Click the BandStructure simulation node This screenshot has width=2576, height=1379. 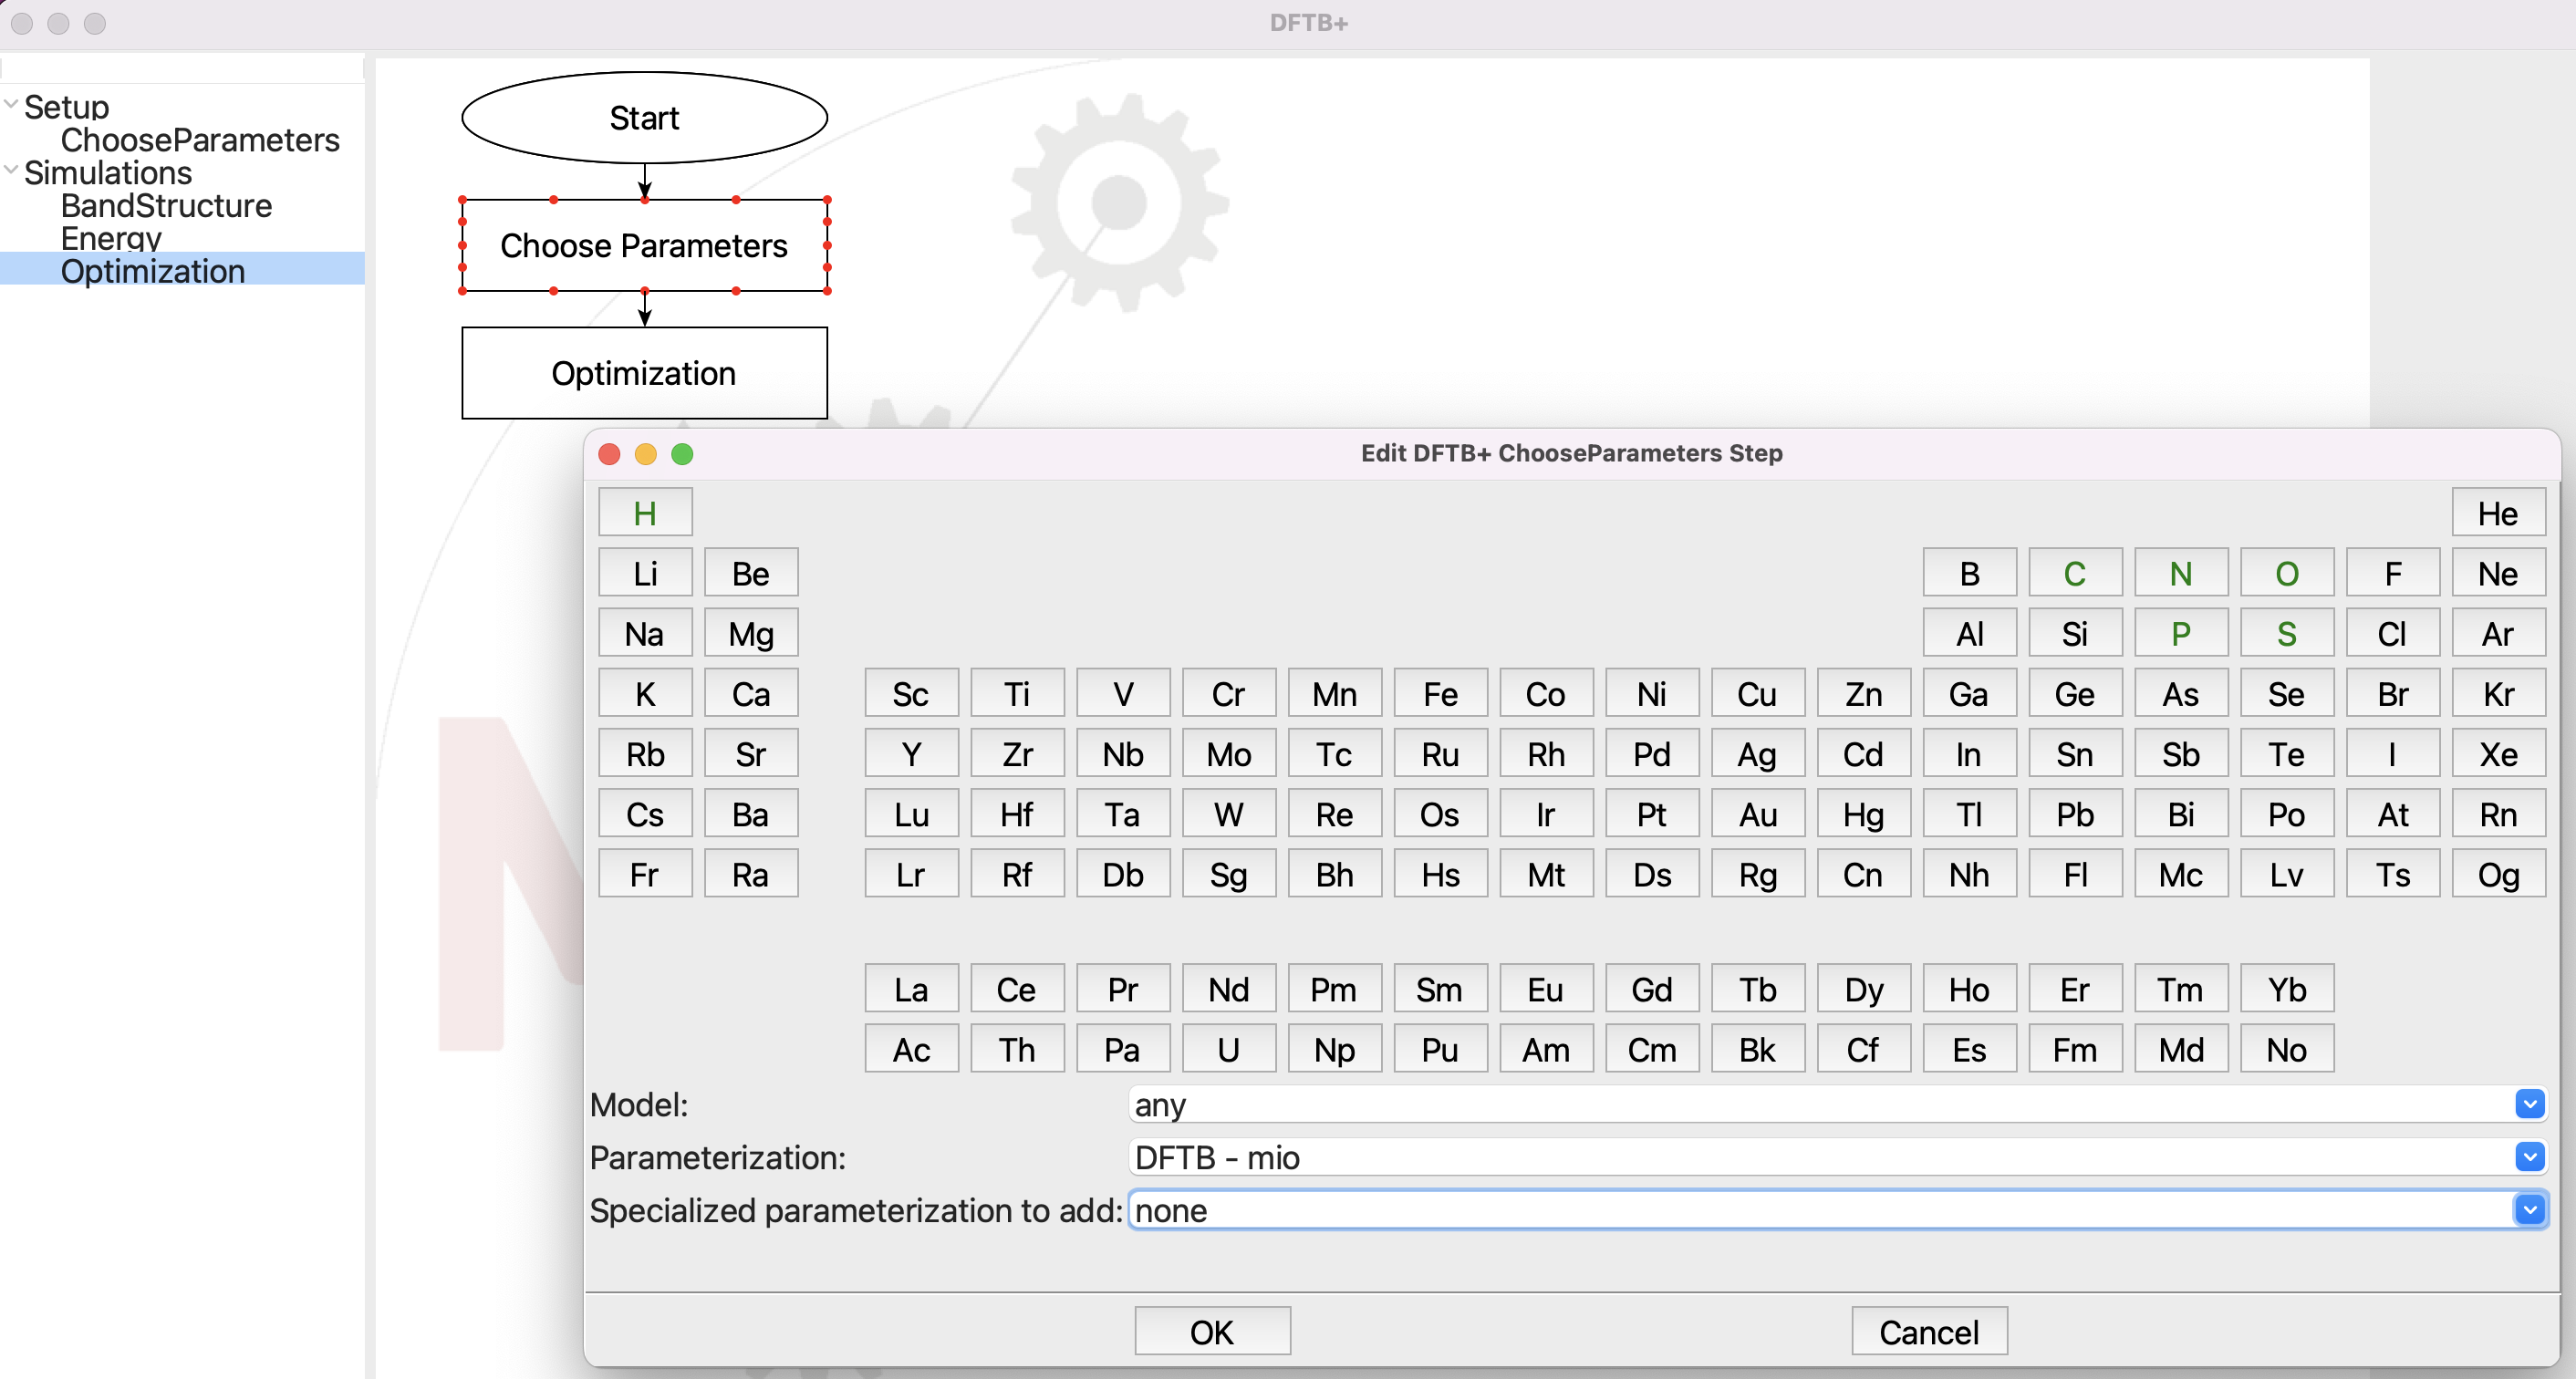(x=163, y=204)
